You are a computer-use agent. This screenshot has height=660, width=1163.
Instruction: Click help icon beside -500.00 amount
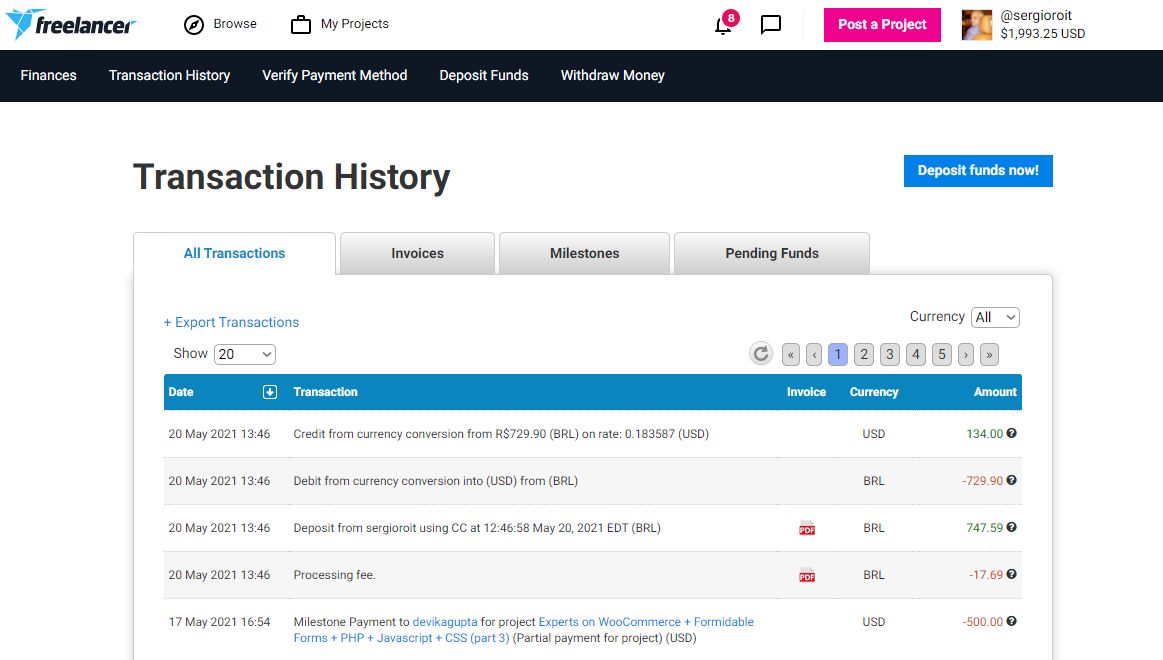coord(1012,622)
